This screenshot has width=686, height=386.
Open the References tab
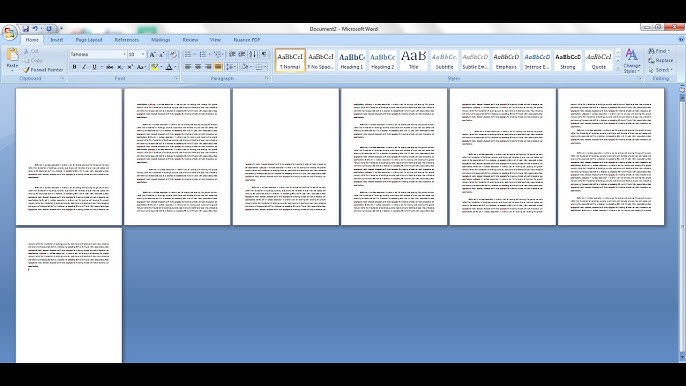coord(126,40)
